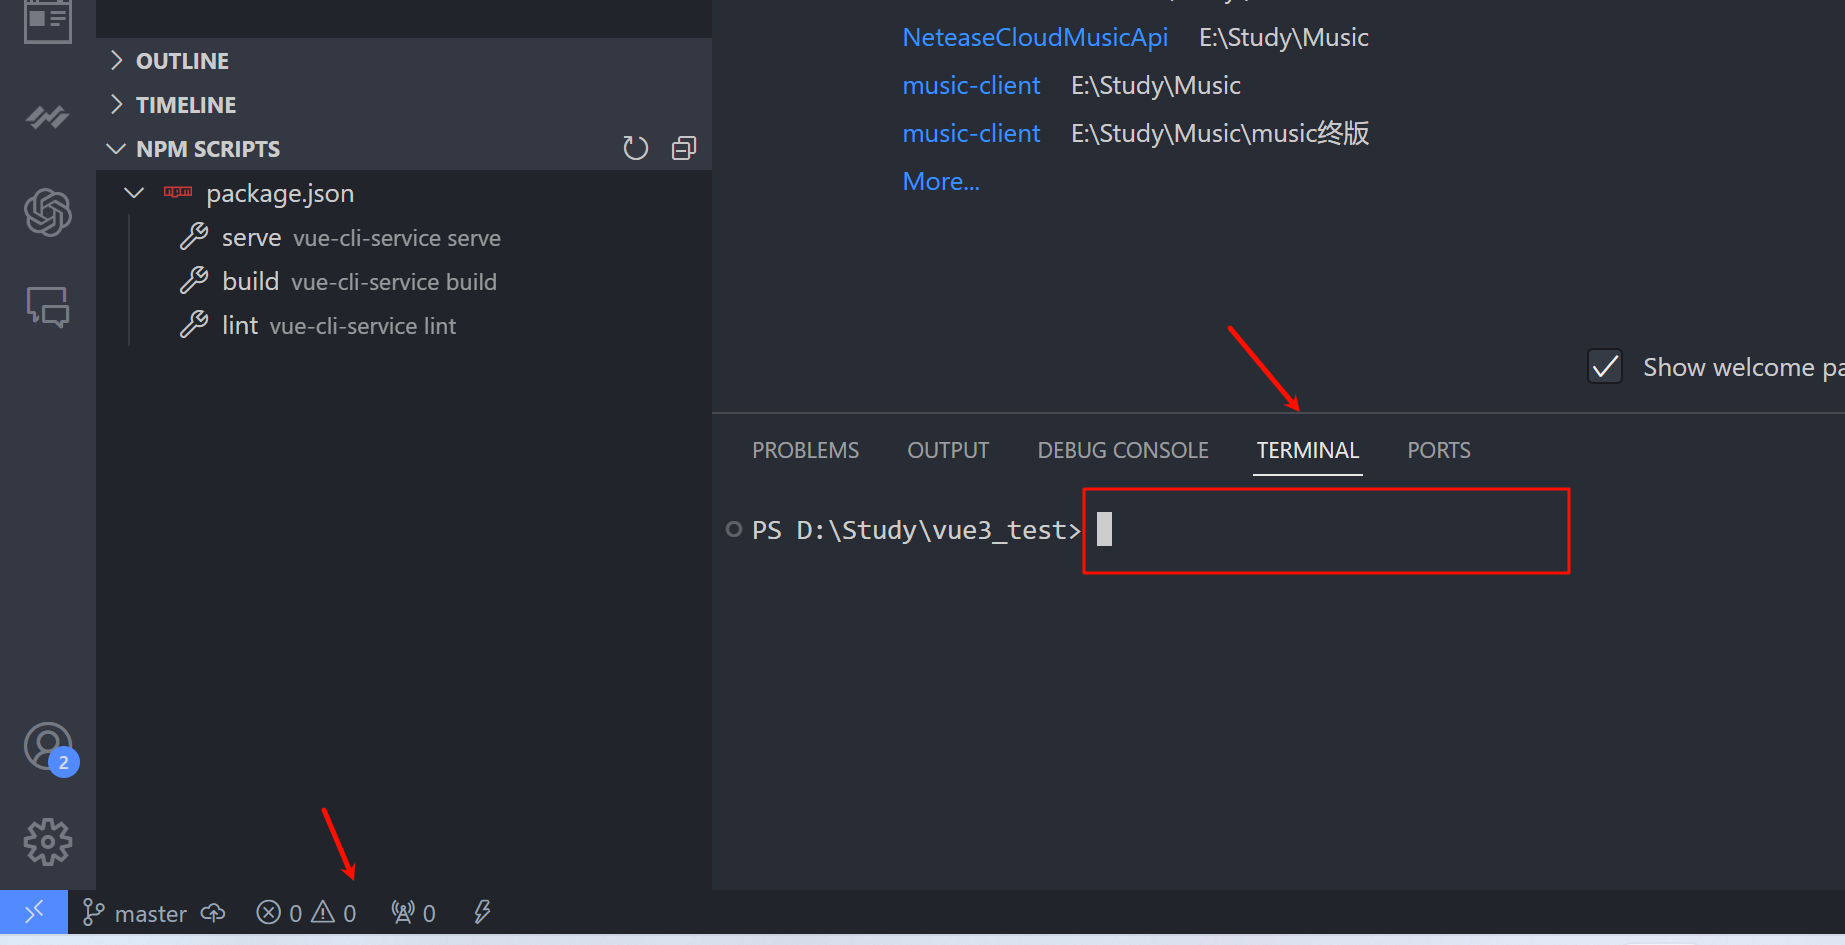Open the errors and warnings count in the status bar
Image resolution: width=1845 pixels, height=945 pixels.
click(x=306, y=913)
